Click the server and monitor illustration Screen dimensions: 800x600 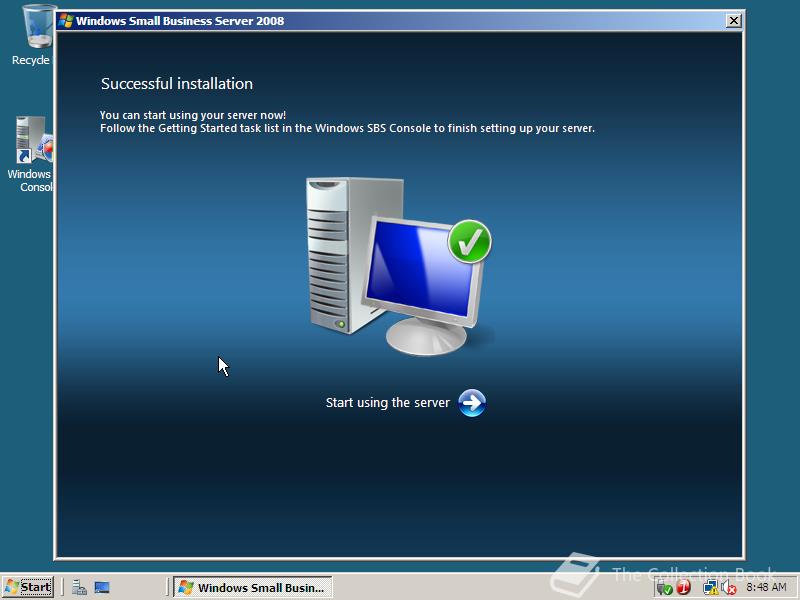399,266
